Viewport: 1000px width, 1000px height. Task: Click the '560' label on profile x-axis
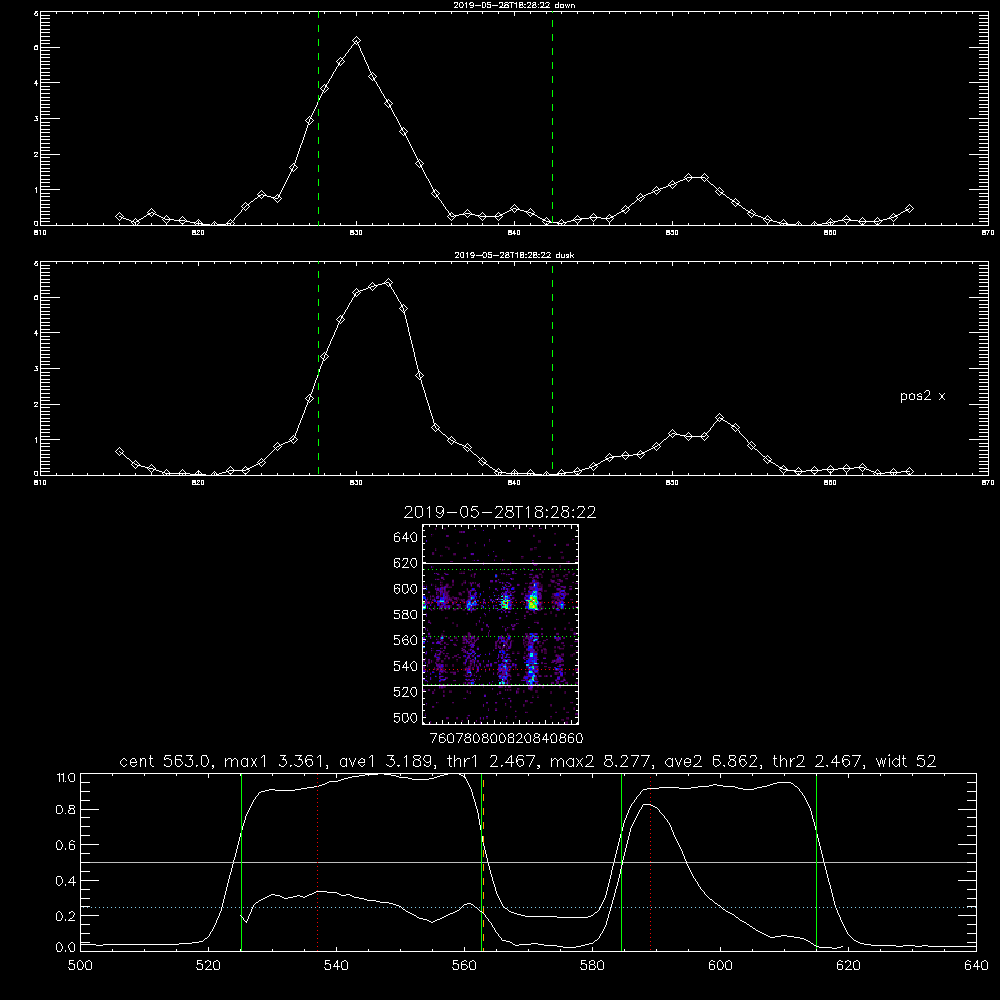tap(464, 966)
